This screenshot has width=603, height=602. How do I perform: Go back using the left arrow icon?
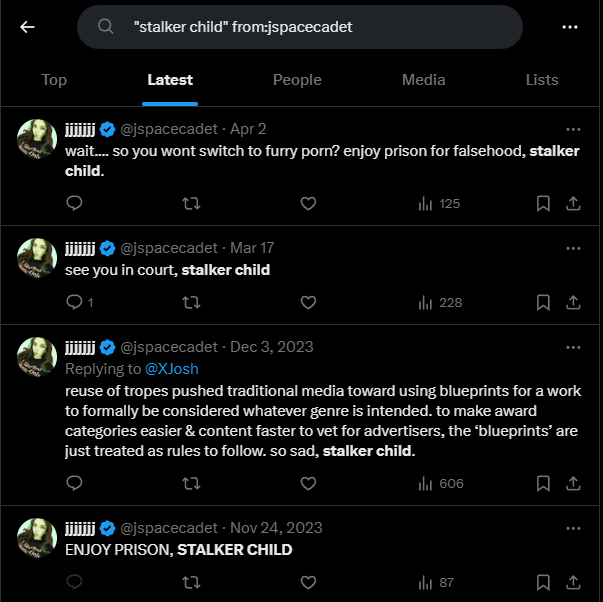[27, 27]
